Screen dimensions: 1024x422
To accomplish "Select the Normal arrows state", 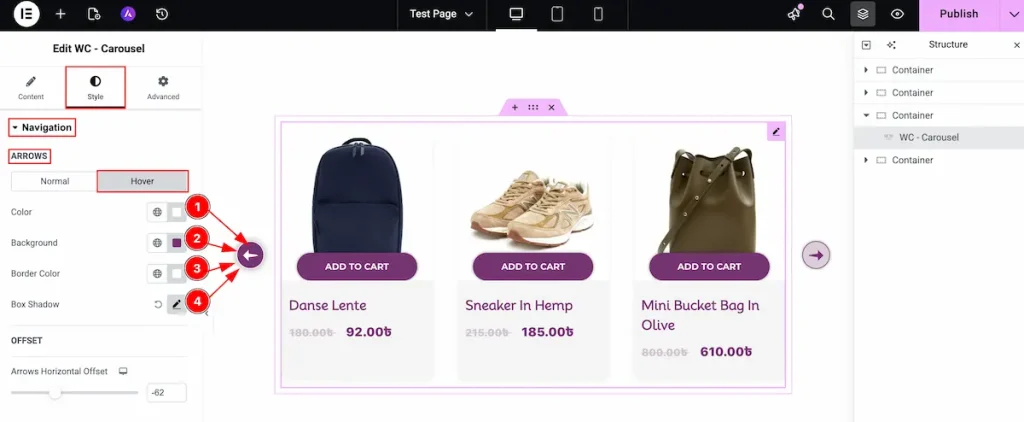I will point(55,181).
